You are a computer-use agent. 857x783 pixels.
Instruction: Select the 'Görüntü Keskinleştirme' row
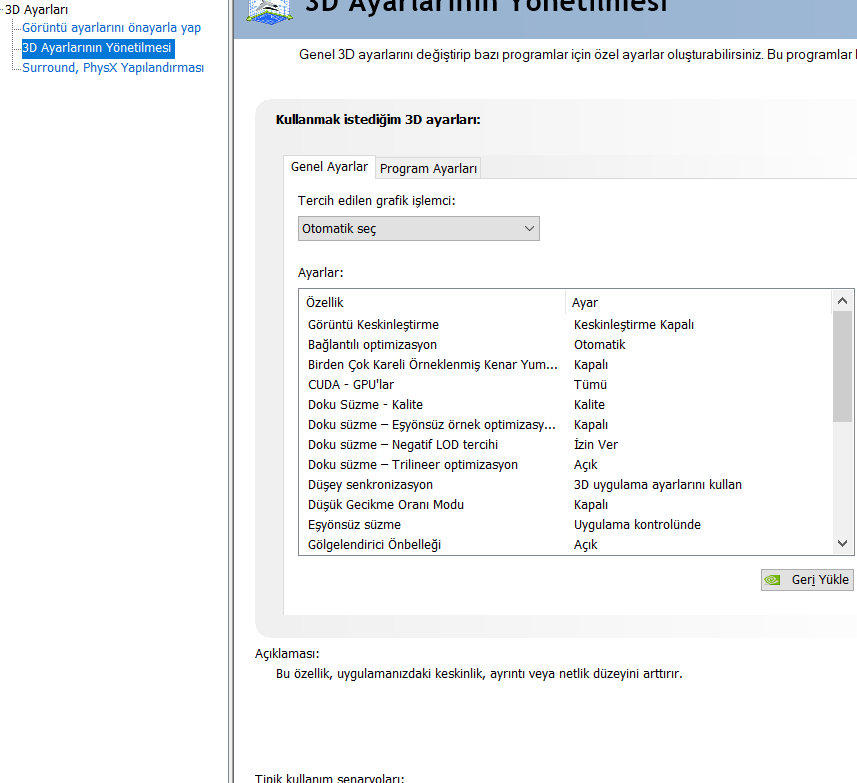[x=566, y=325]
